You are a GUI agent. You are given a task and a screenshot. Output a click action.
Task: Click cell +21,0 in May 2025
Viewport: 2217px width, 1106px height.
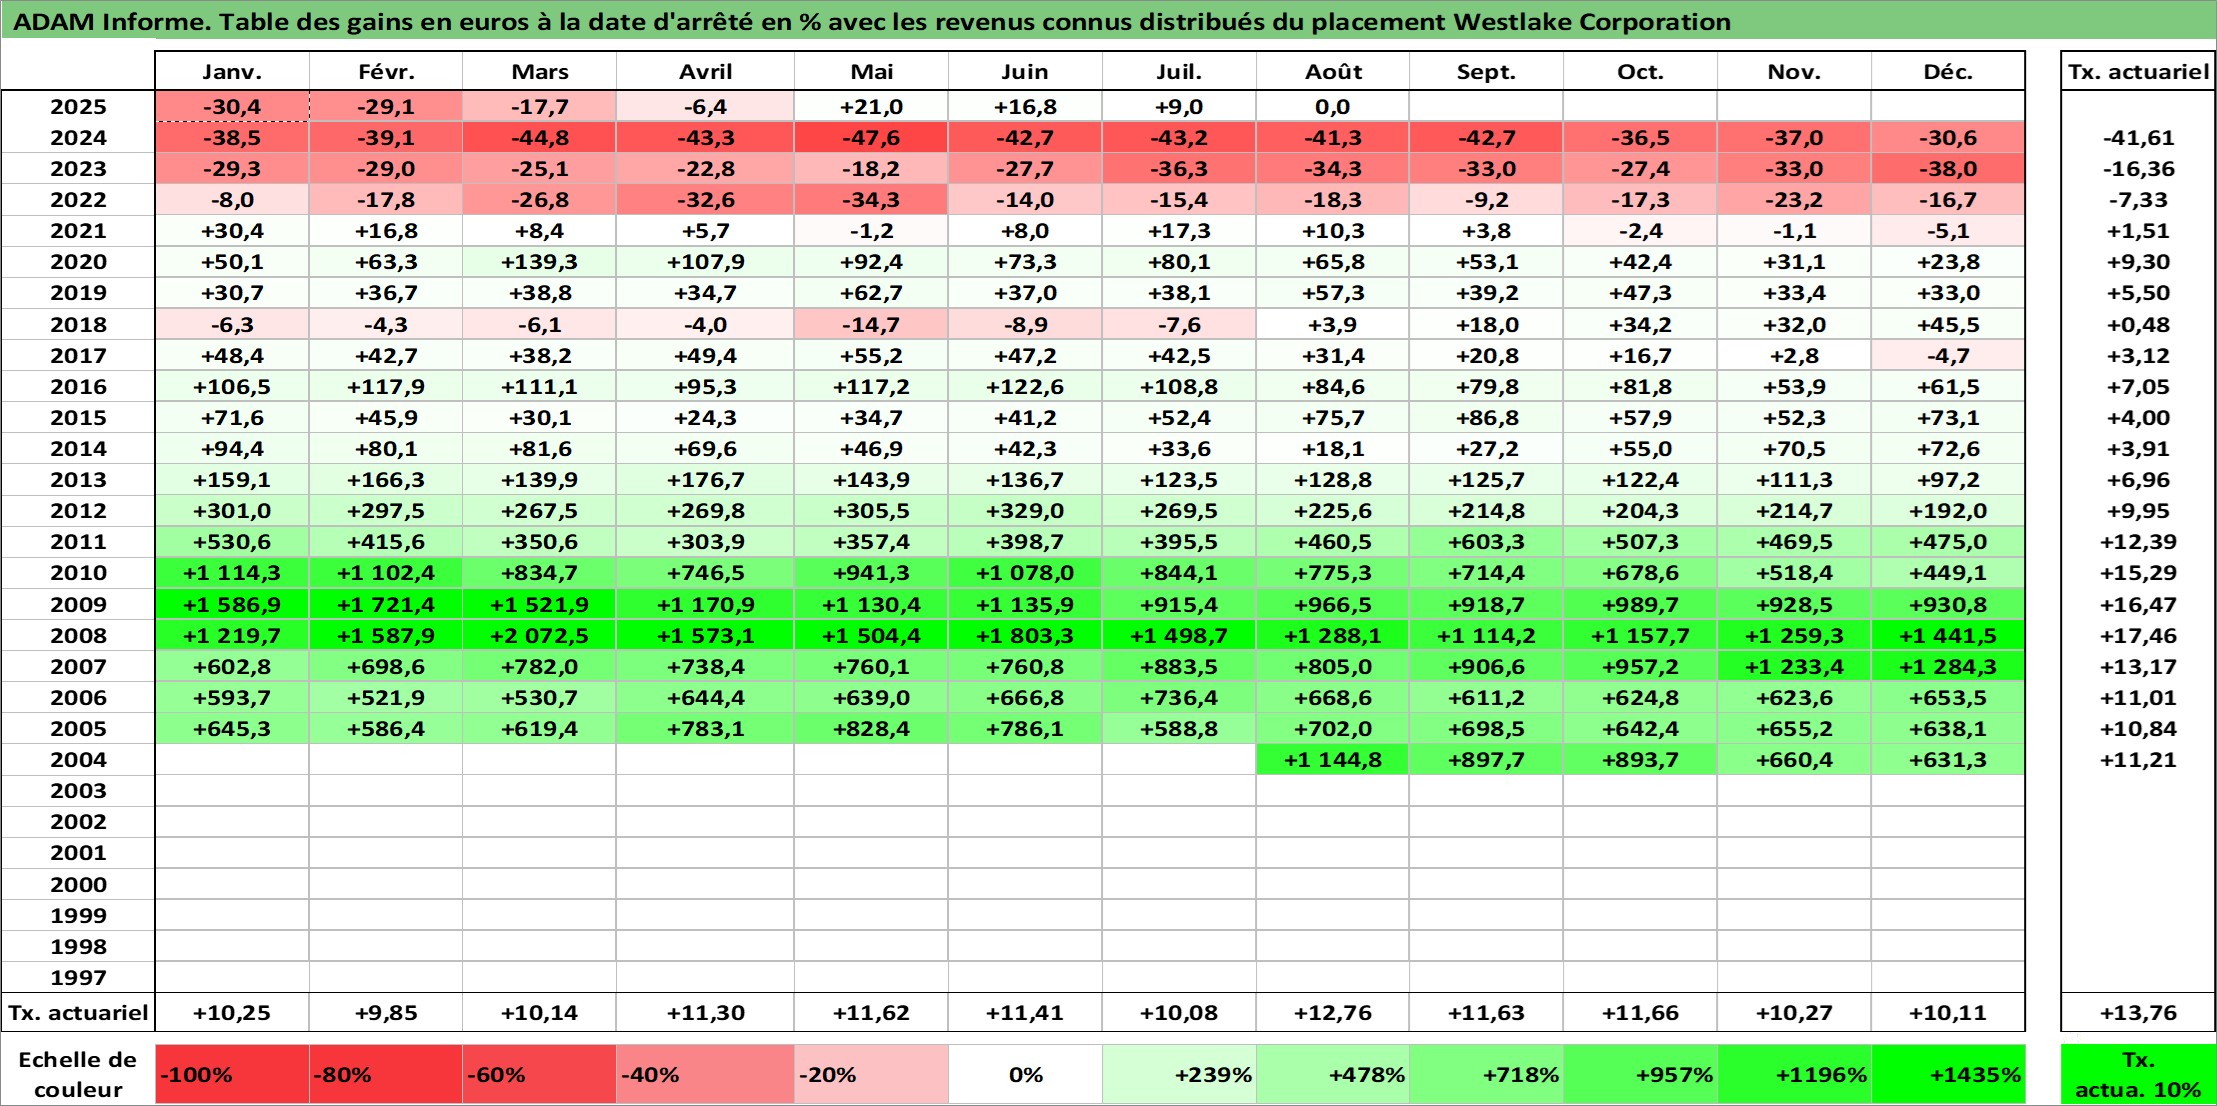[x=872, y=107]
